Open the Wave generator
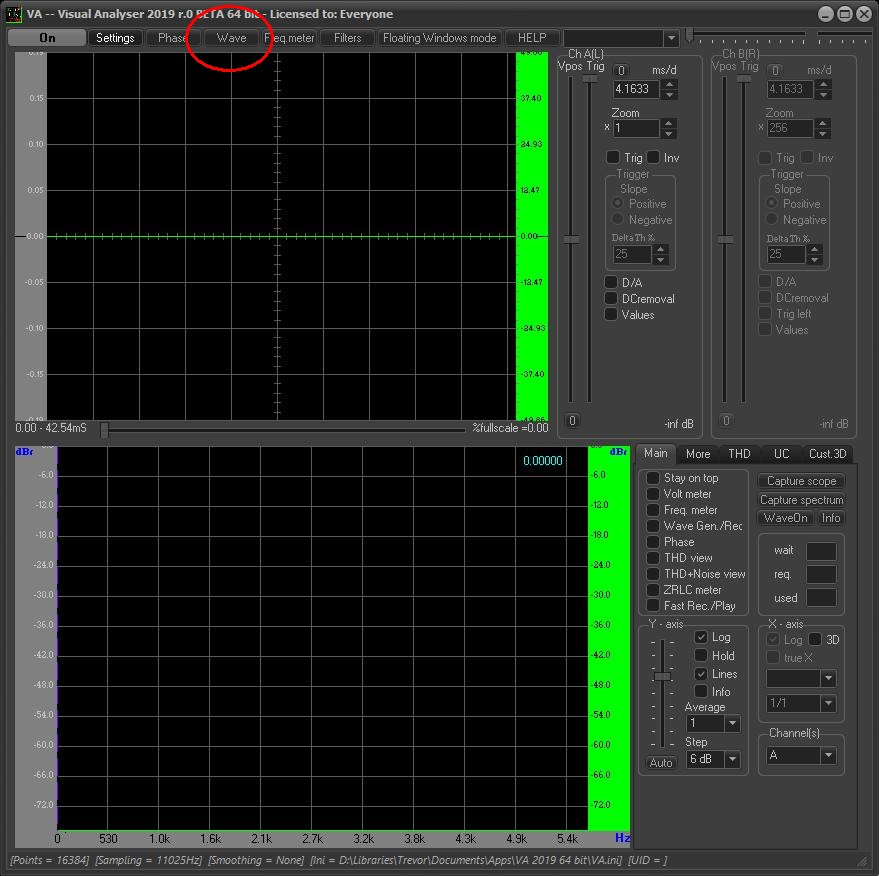This screenshot has width=879, height=876. coord(231,38)
